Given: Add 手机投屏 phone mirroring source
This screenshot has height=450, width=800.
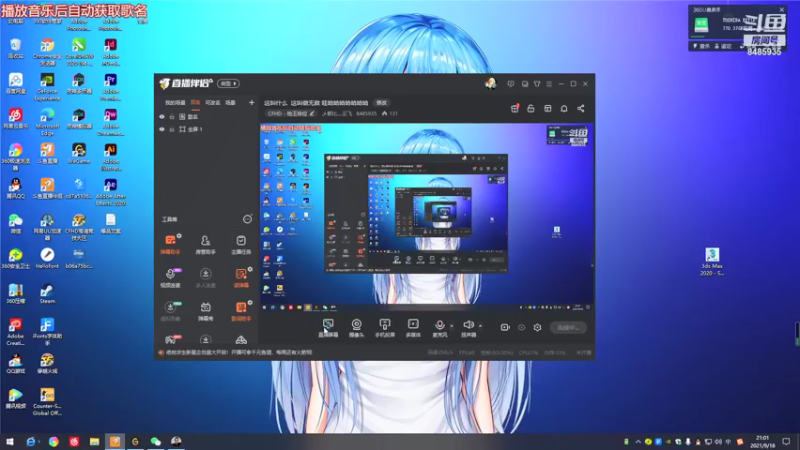Looking at the screenshot, I should tap(385, 328).
